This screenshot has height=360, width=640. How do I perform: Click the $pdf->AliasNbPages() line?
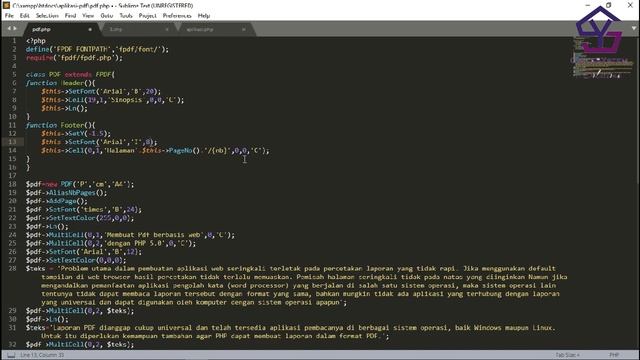67,193
